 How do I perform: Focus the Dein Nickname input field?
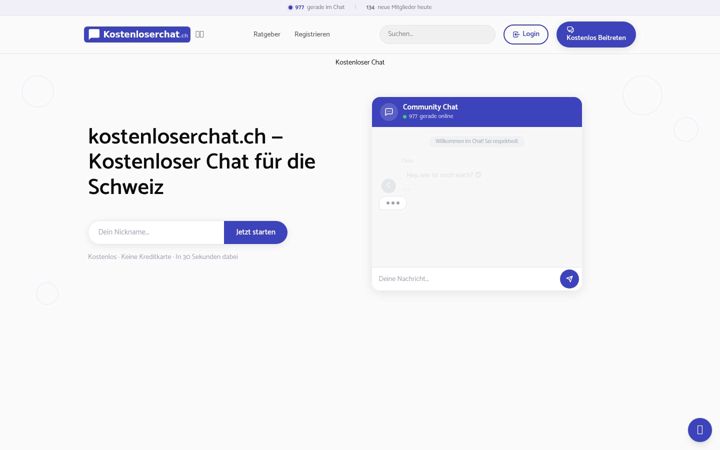(x=156, y=232)
